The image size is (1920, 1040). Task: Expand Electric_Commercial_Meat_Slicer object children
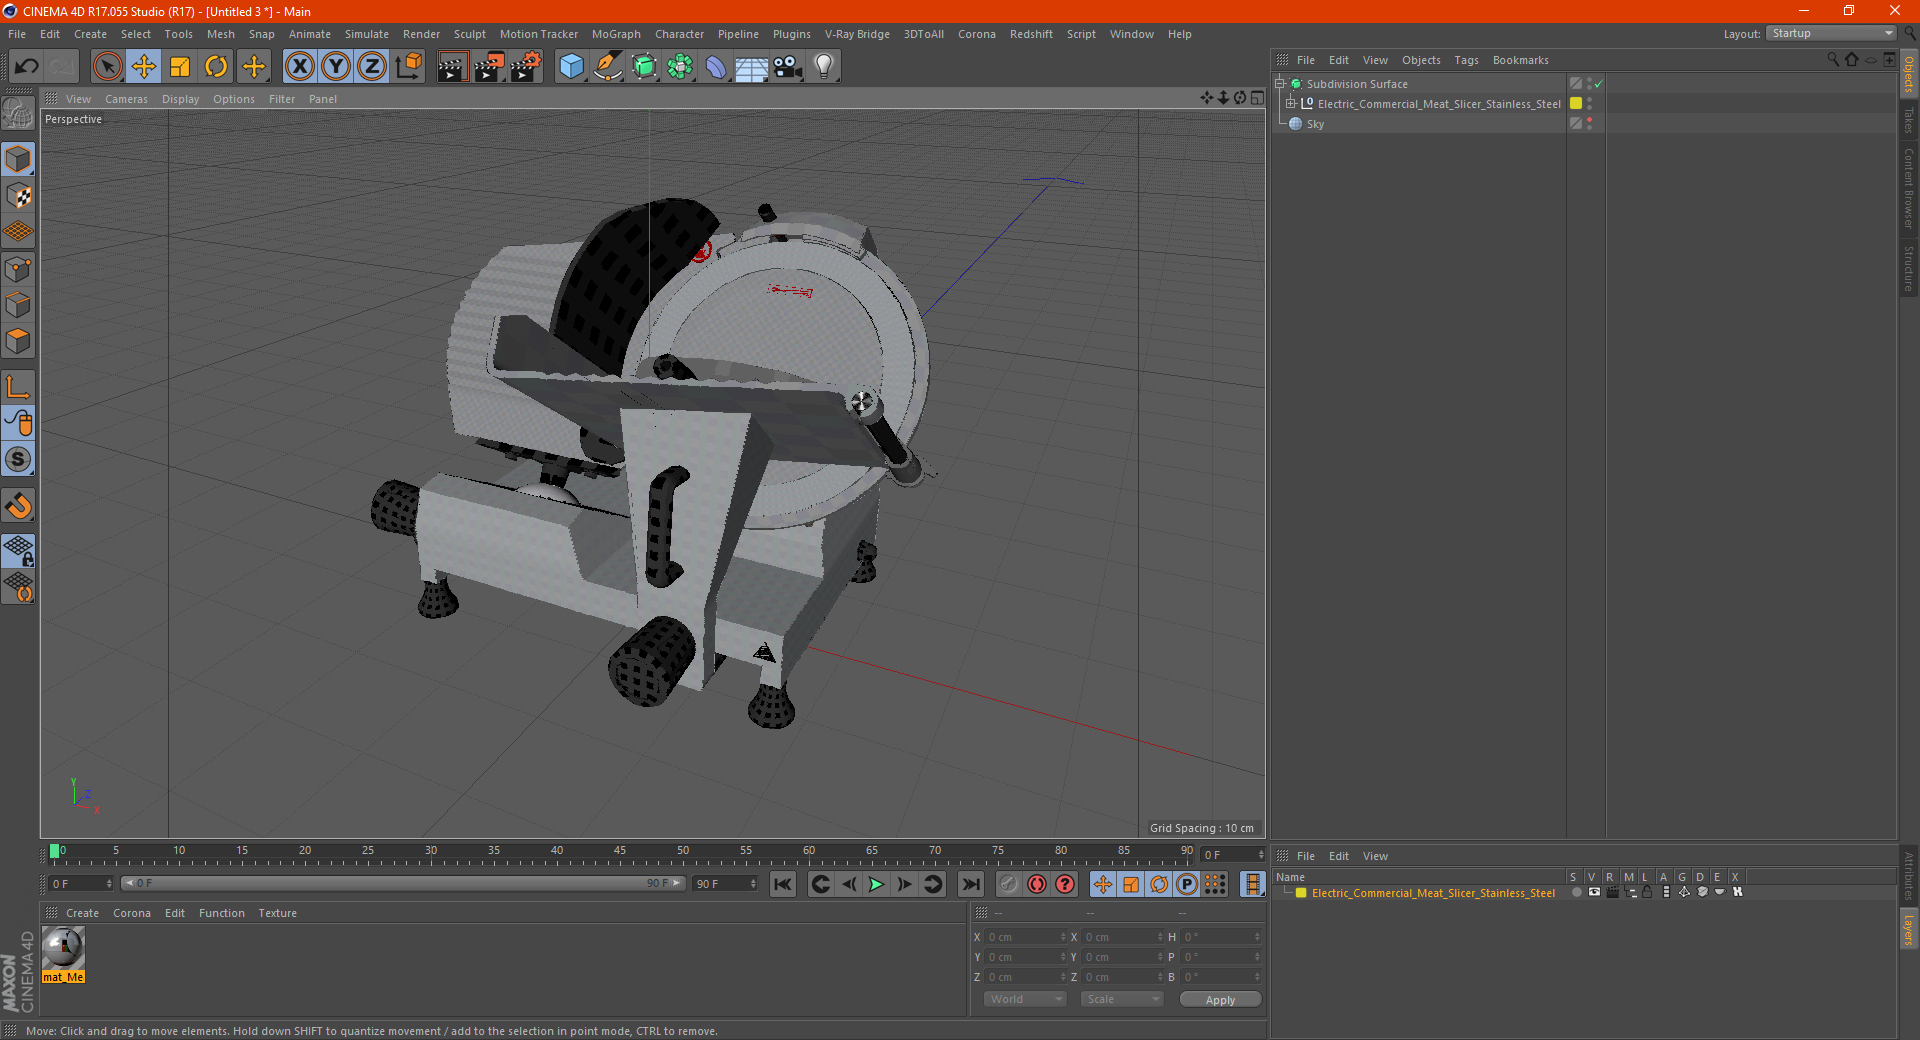click(1291, 104)
